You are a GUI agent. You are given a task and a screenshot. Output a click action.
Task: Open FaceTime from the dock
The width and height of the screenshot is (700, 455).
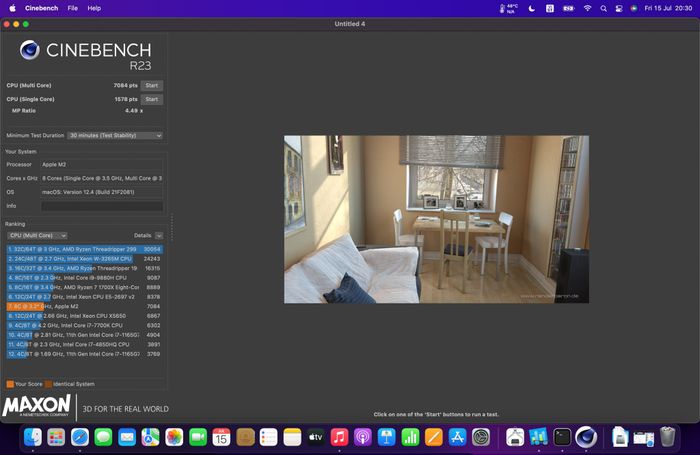[198, 437]
